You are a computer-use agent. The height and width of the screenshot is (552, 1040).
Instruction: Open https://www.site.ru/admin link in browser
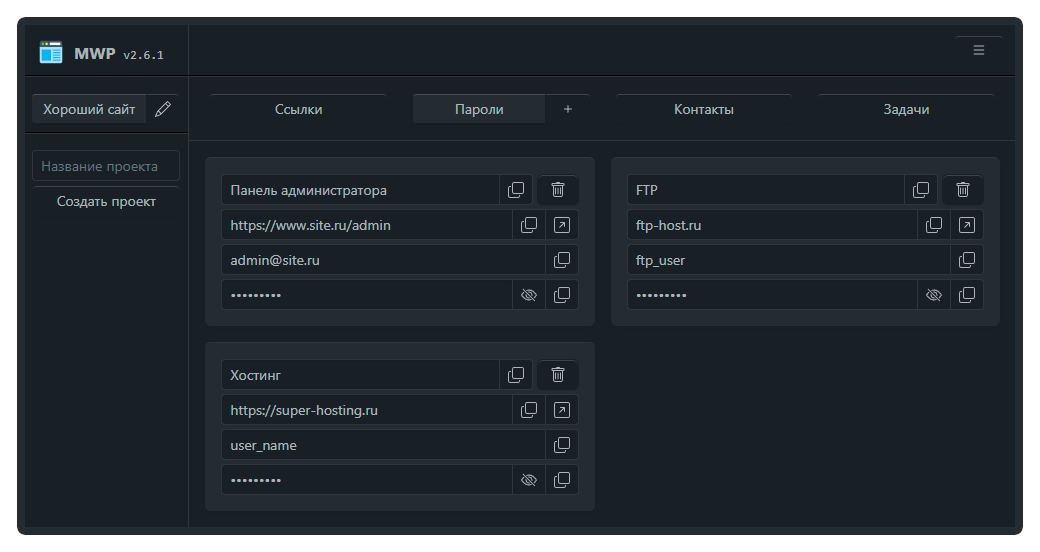(x=562, y=225)
